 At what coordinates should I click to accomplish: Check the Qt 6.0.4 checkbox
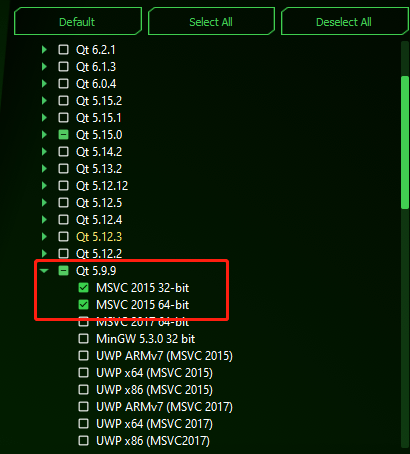click(63, 84)
